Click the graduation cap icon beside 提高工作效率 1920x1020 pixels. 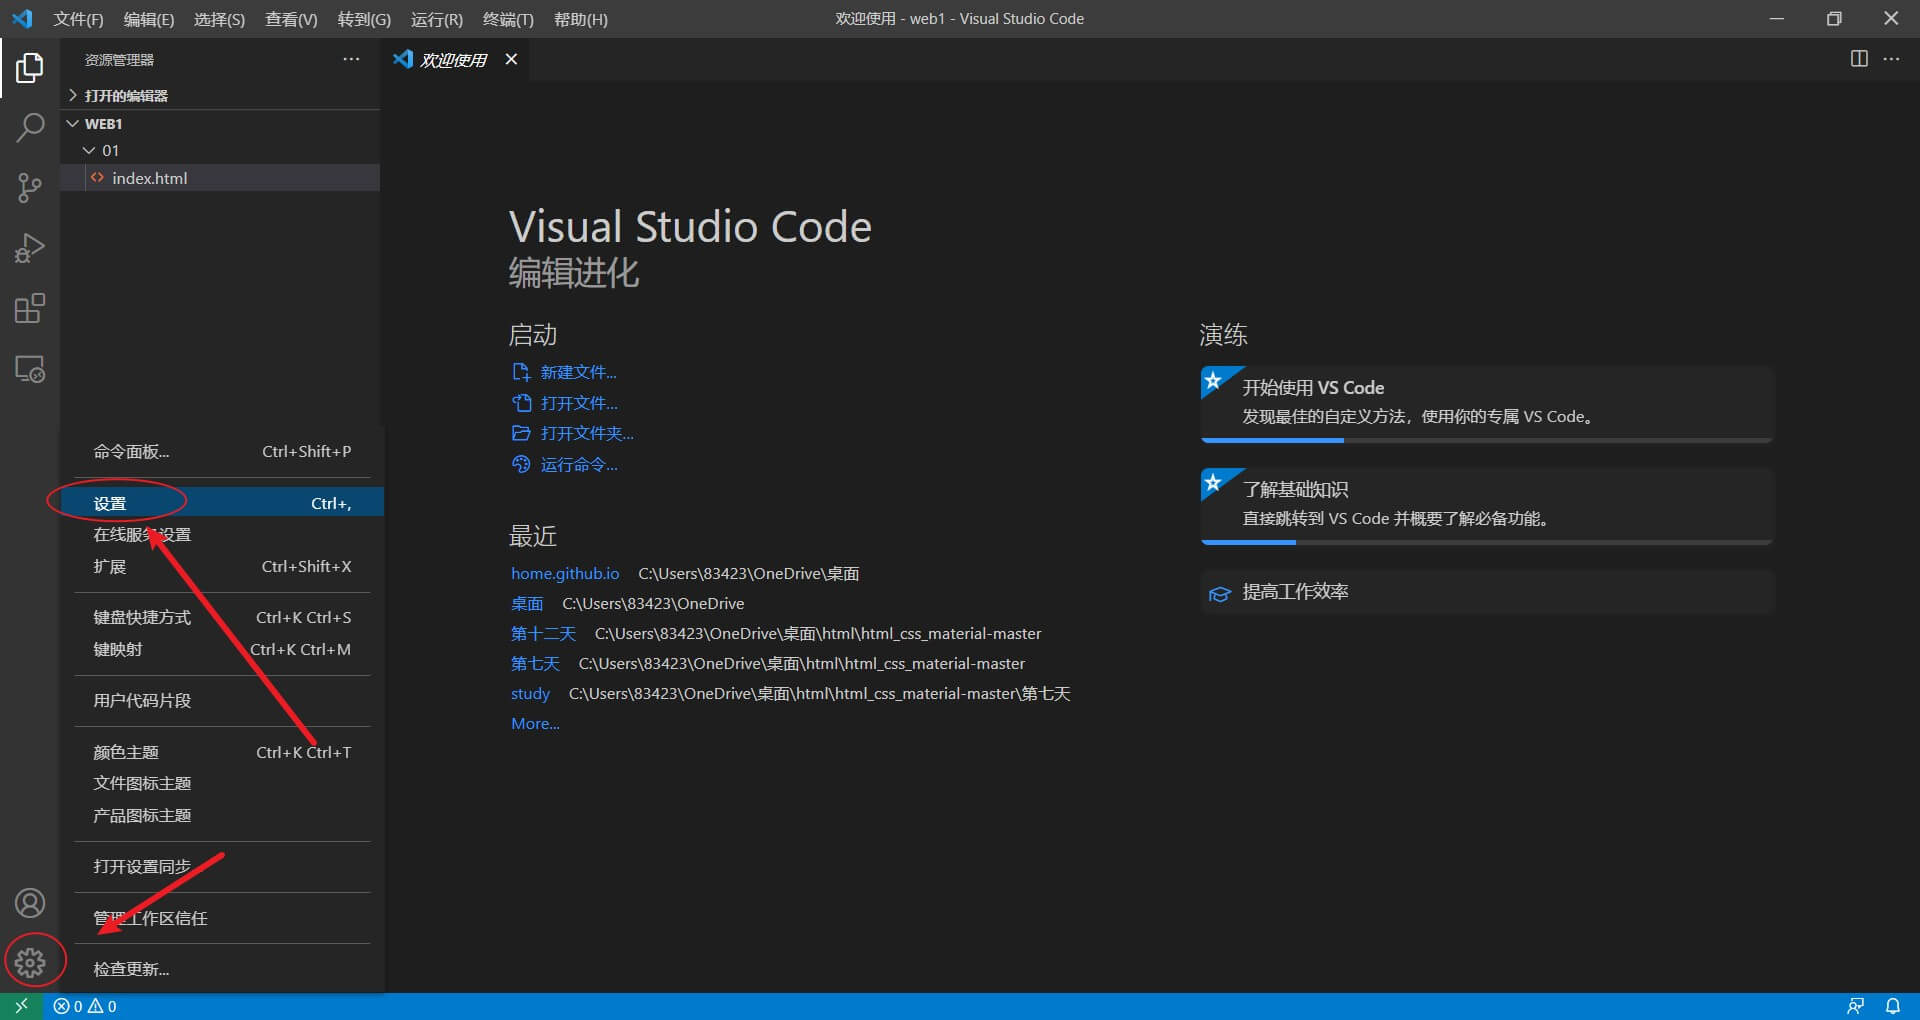point(1219,593)
